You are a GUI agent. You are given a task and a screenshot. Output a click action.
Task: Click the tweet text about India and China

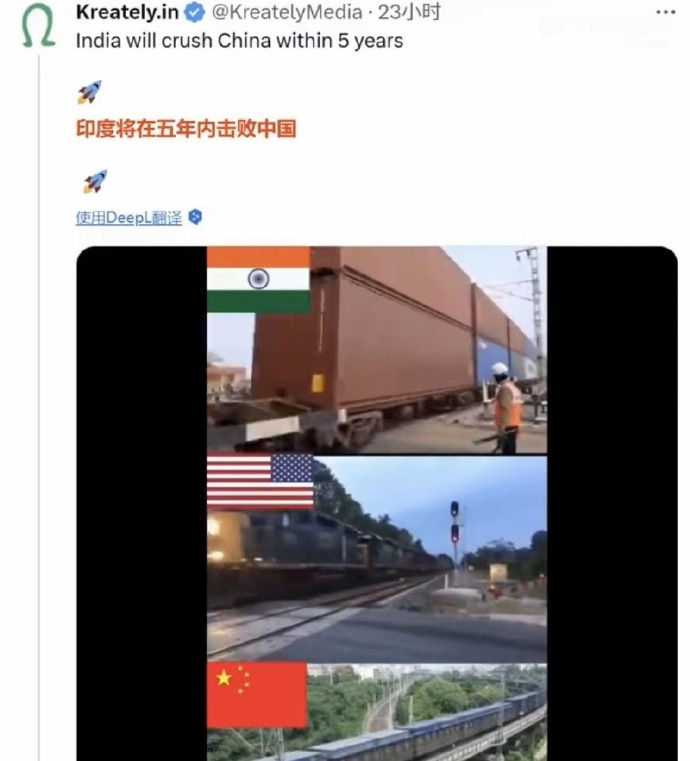point(239,41)
